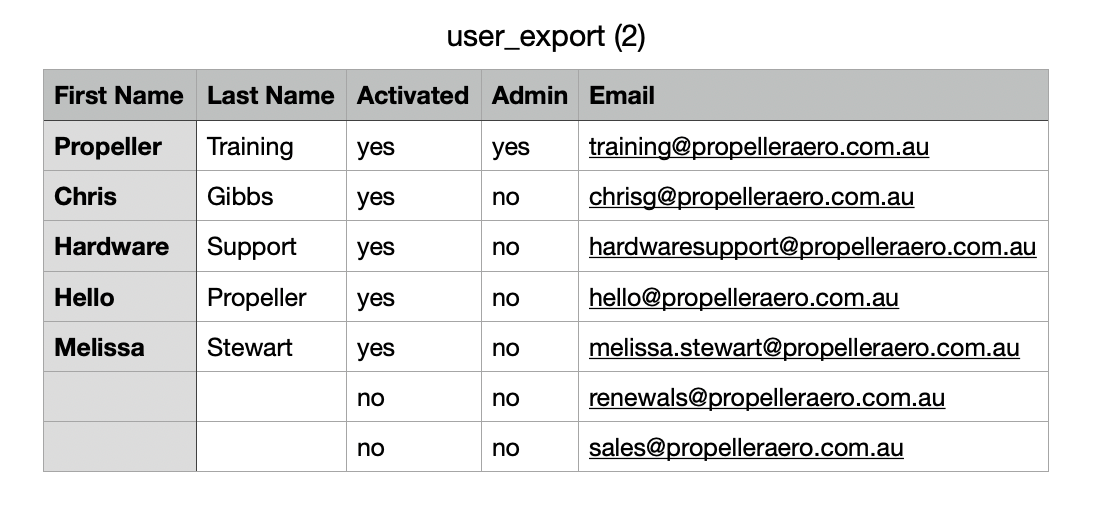The image size is (1098, 516).
Task: Click the Activated column header
Action: click(413, 95)
